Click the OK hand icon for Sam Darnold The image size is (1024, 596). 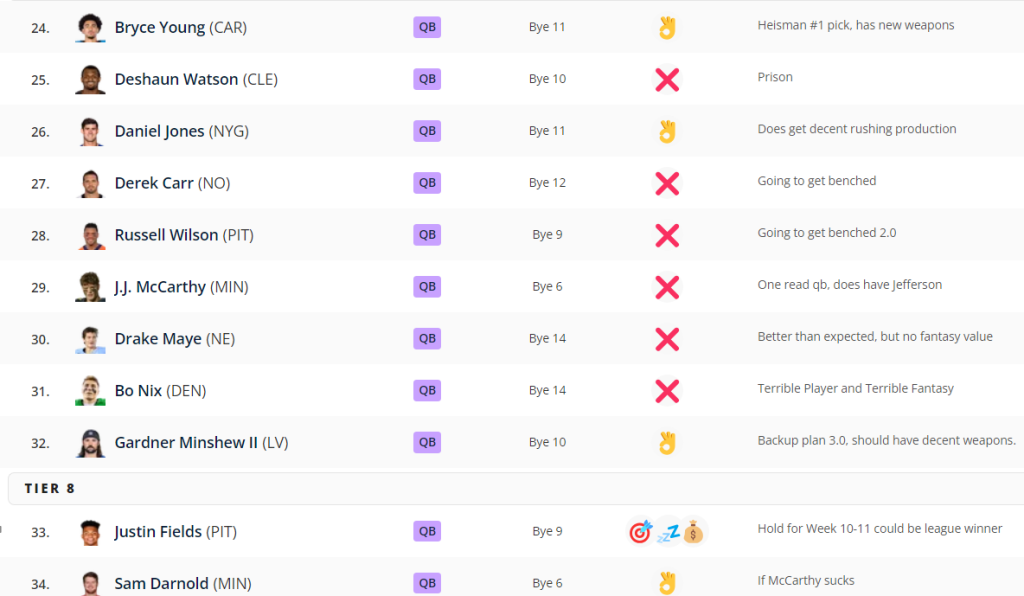(x=667, y=583)
